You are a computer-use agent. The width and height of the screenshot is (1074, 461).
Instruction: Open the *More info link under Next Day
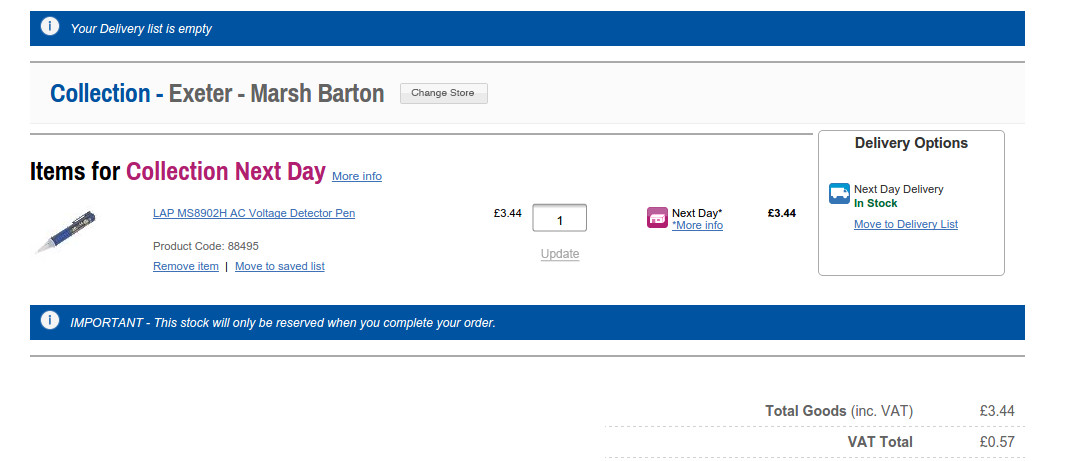point(697,226)
